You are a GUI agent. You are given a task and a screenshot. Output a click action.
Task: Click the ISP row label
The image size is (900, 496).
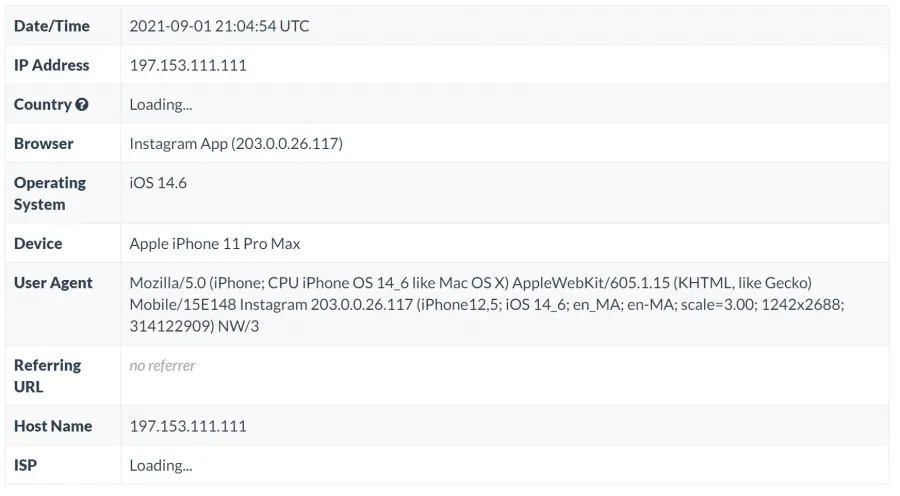coord(25,465)
